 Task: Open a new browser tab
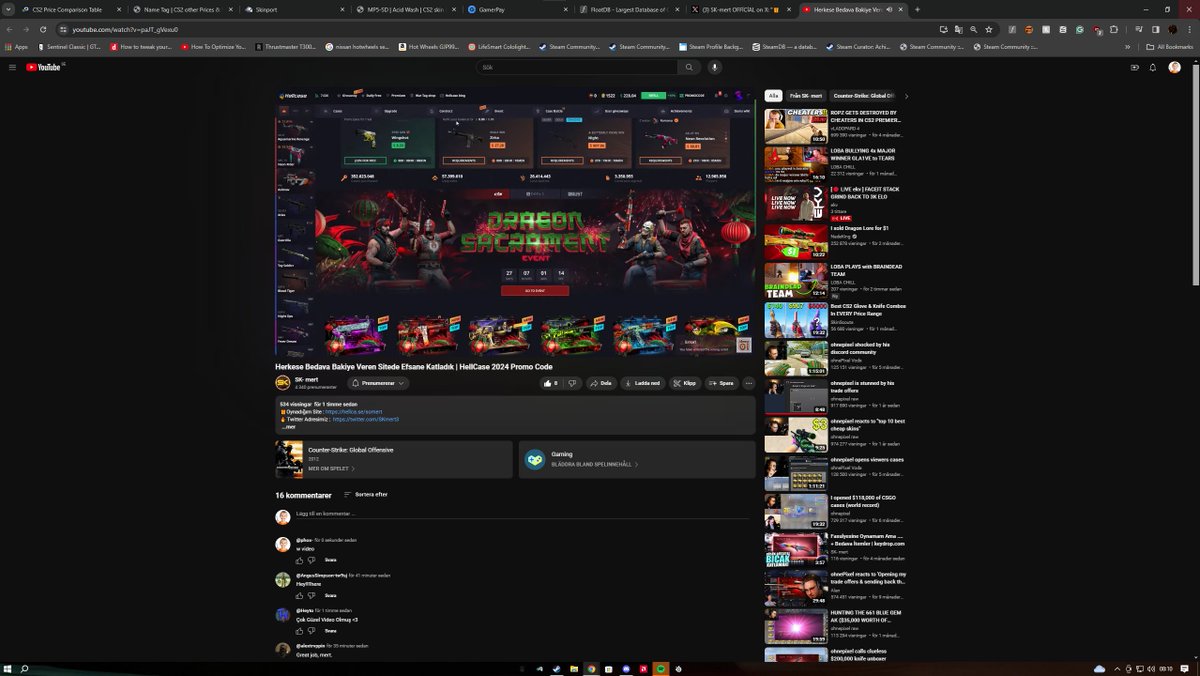(x=917, y=9)
